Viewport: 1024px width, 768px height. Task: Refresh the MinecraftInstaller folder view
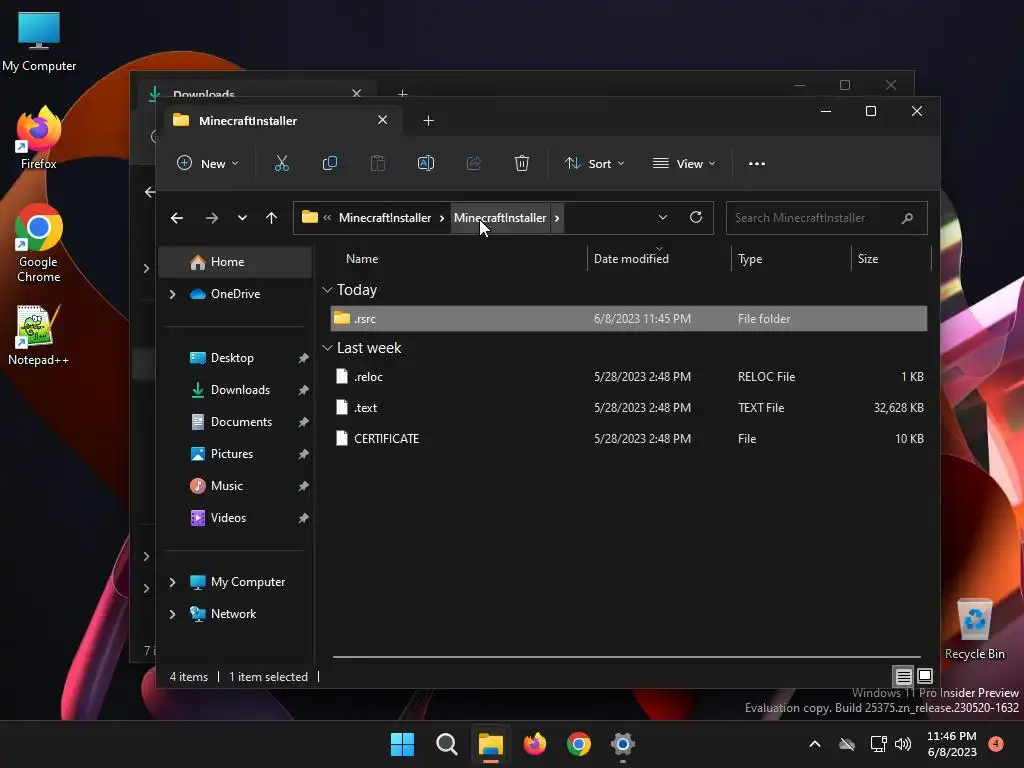[696, 217]
